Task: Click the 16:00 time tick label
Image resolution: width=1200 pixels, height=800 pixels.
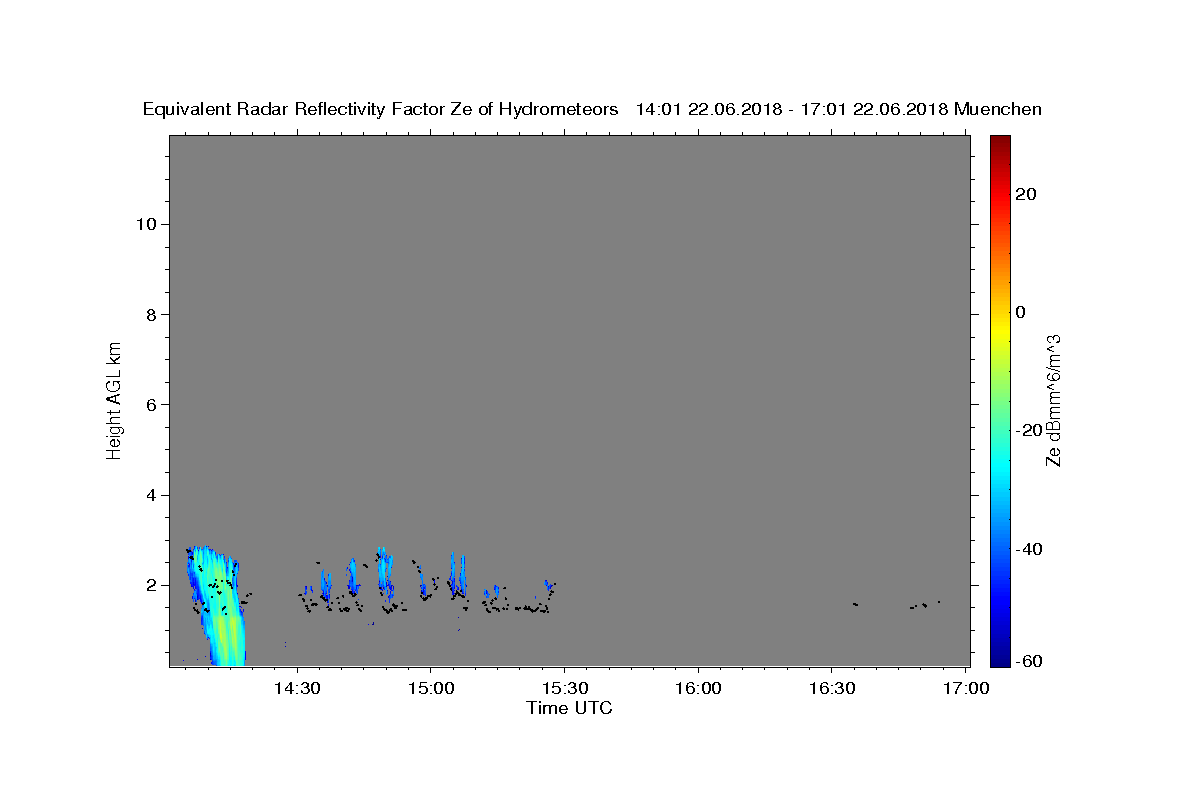Action: click(x=698, y=688)
